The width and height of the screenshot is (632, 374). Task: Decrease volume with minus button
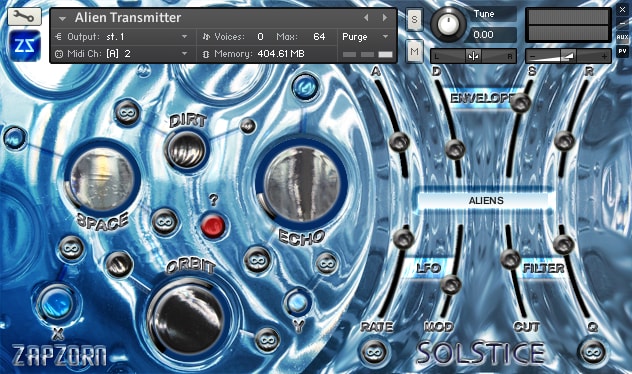[532, 56]
